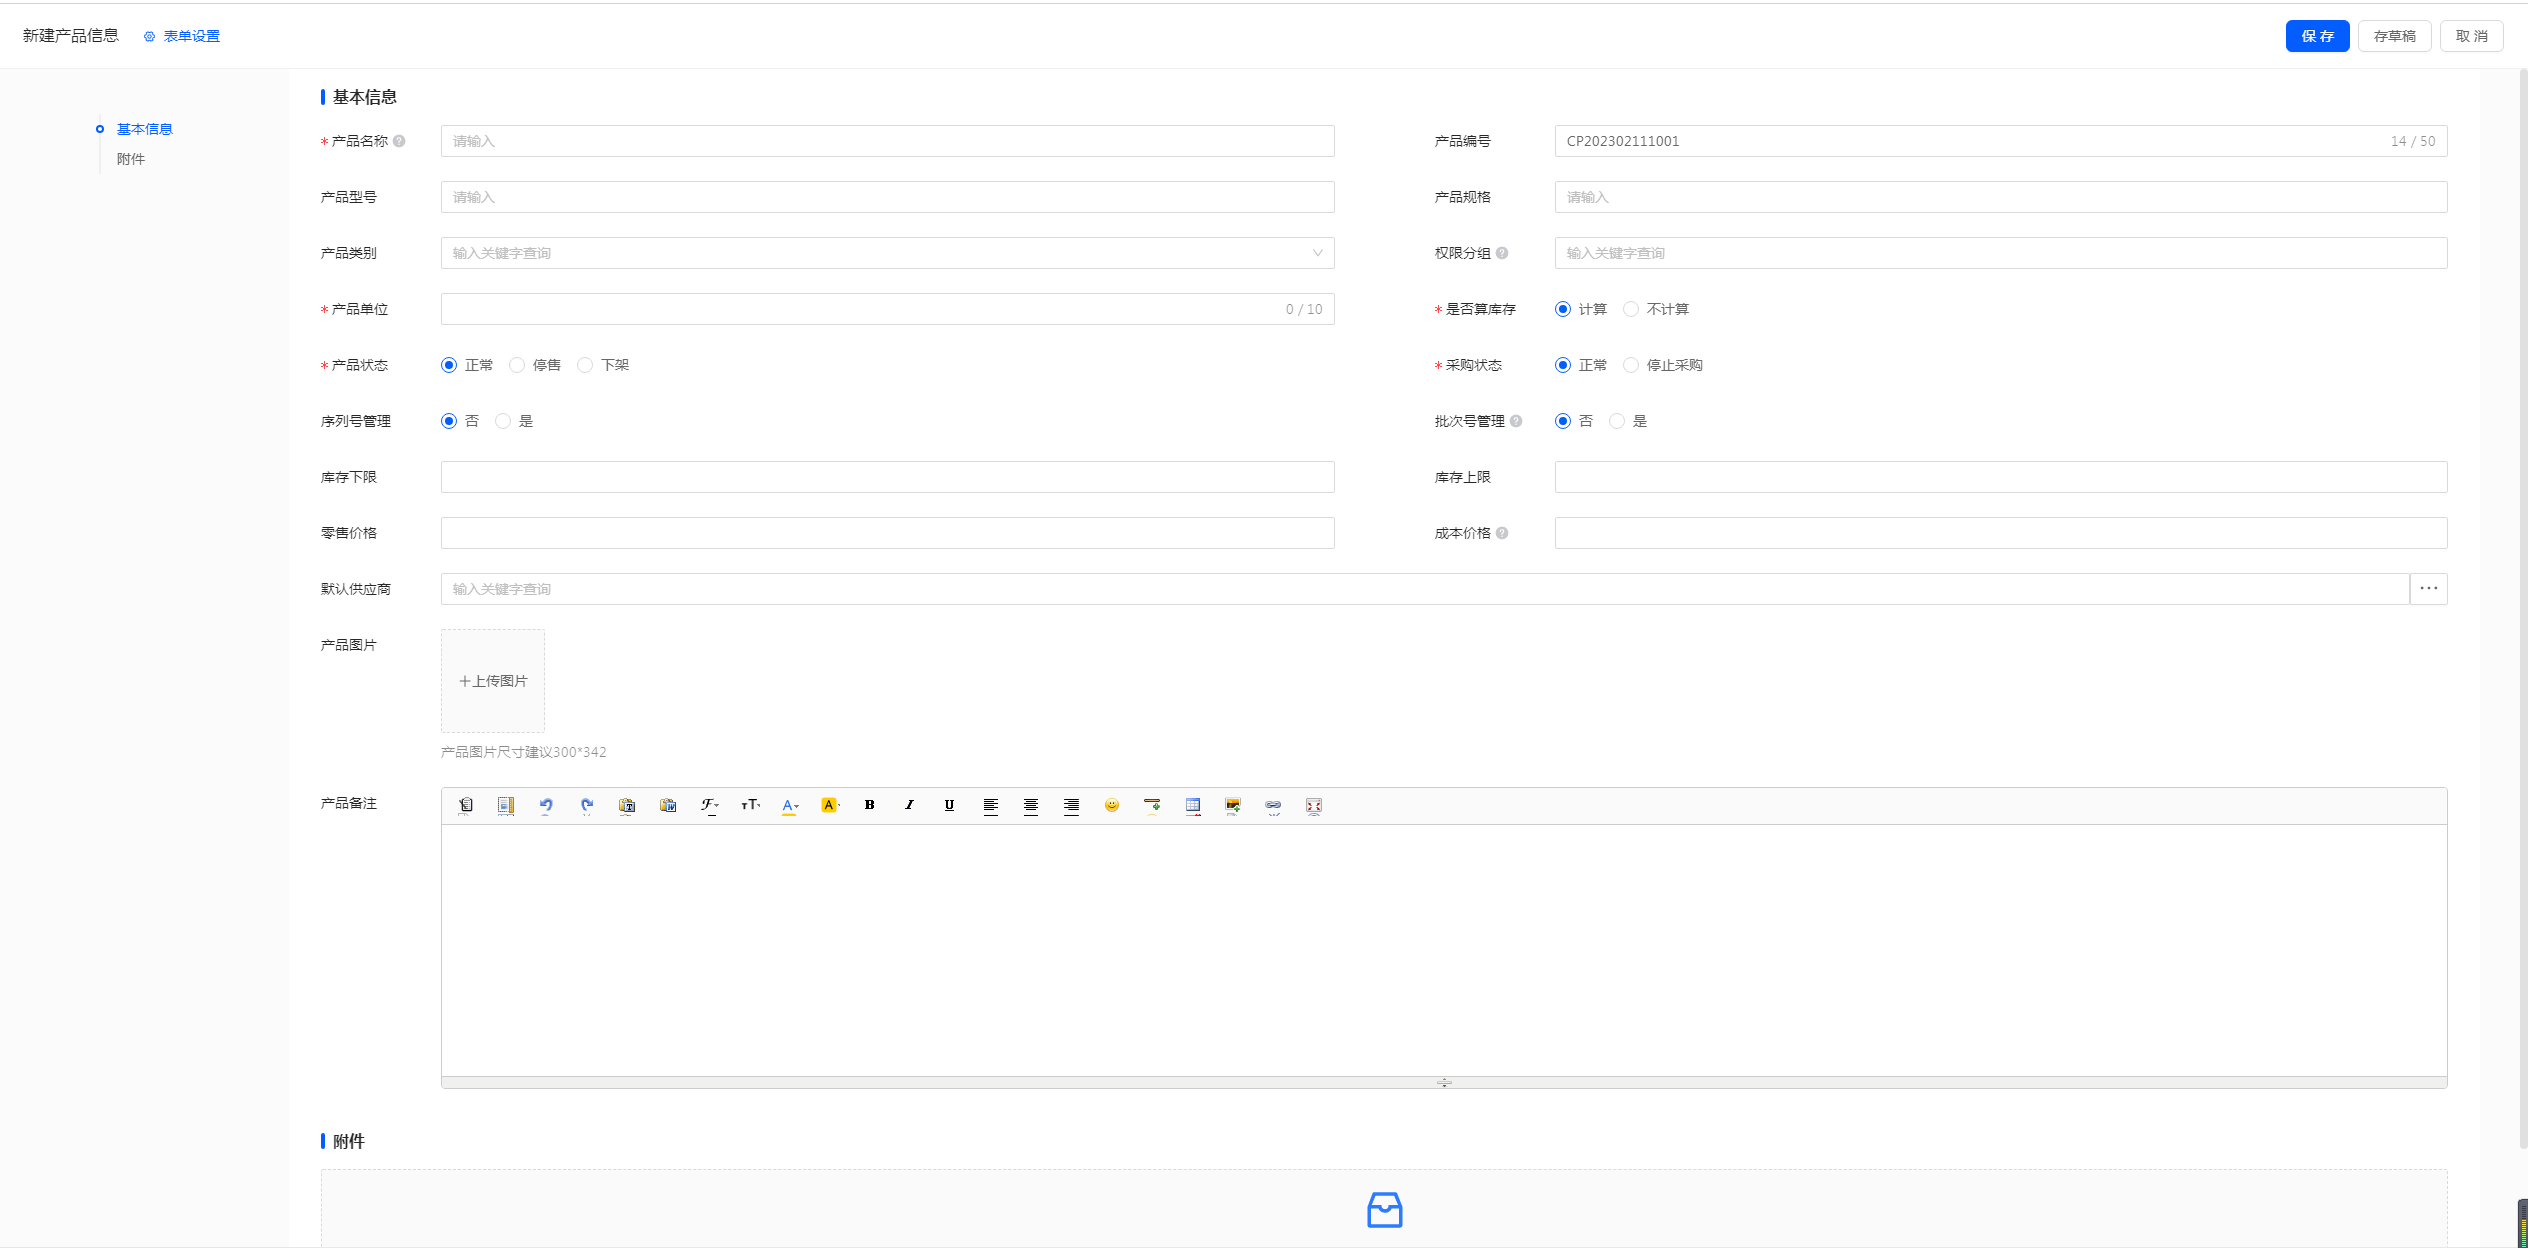2528x1248 pixels.
Task: Focus the 产品单位 input field
Action: (x=887, y=309)
